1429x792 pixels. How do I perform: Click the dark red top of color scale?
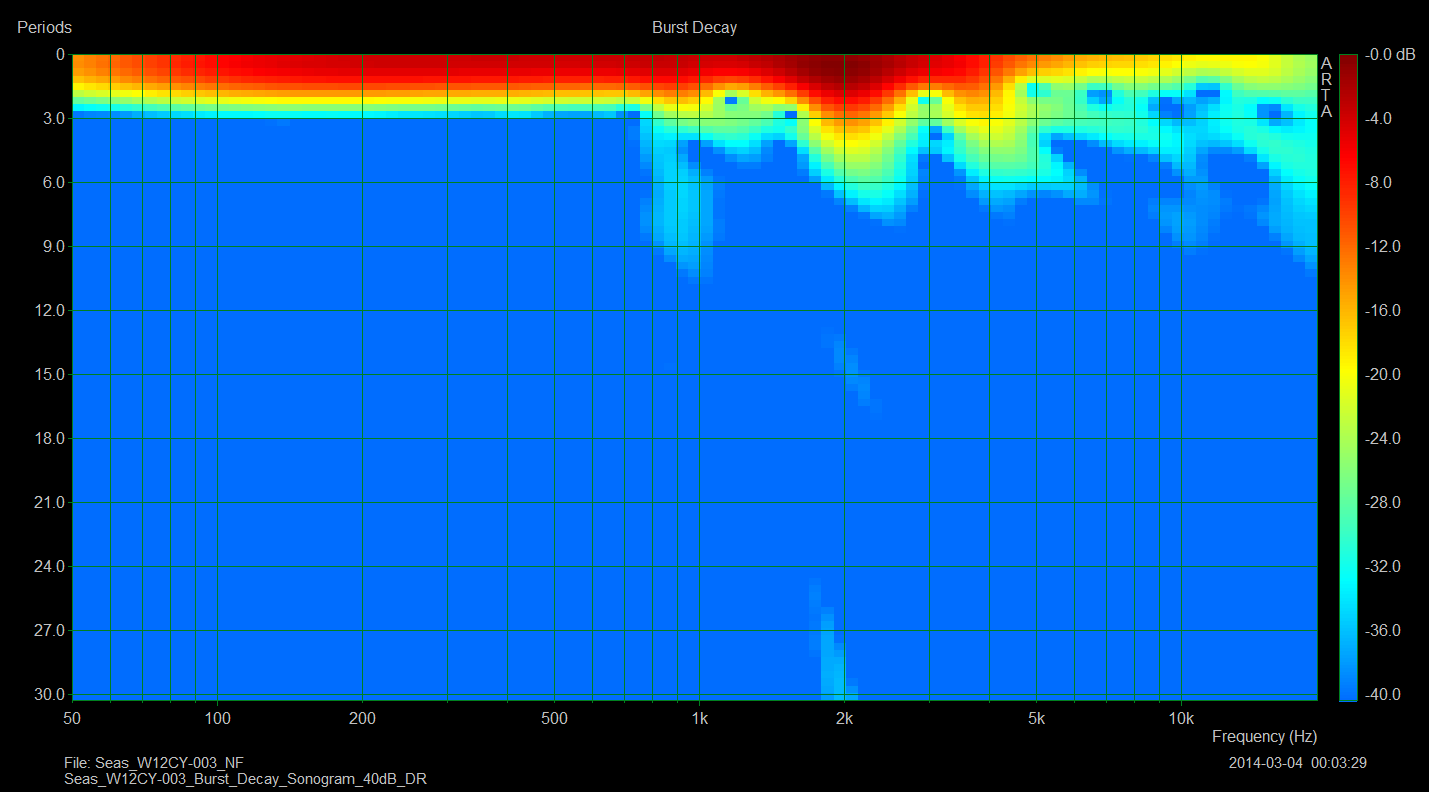[1348, 60]
